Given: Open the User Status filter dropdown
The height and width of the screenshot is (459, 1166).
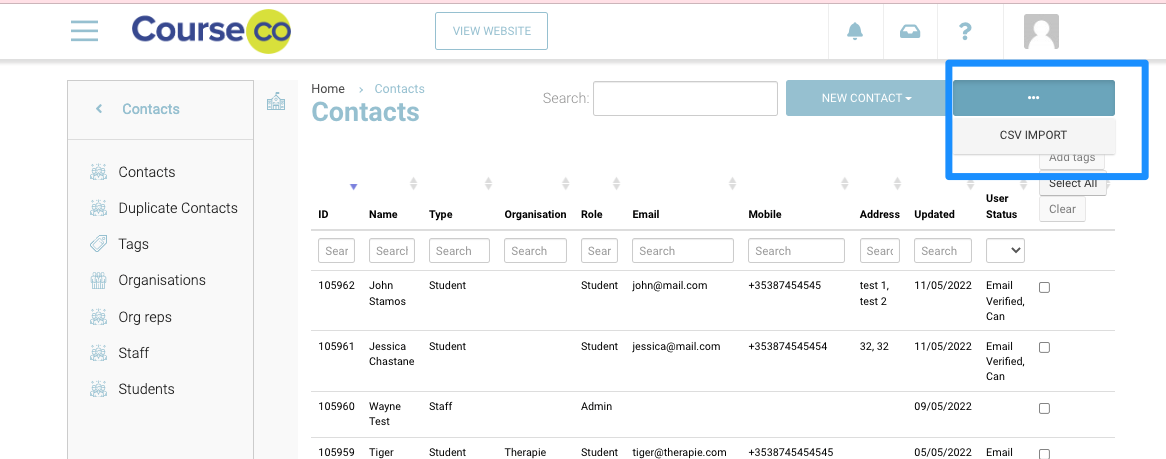Looking at the screenshot, I should point(1005,251).
